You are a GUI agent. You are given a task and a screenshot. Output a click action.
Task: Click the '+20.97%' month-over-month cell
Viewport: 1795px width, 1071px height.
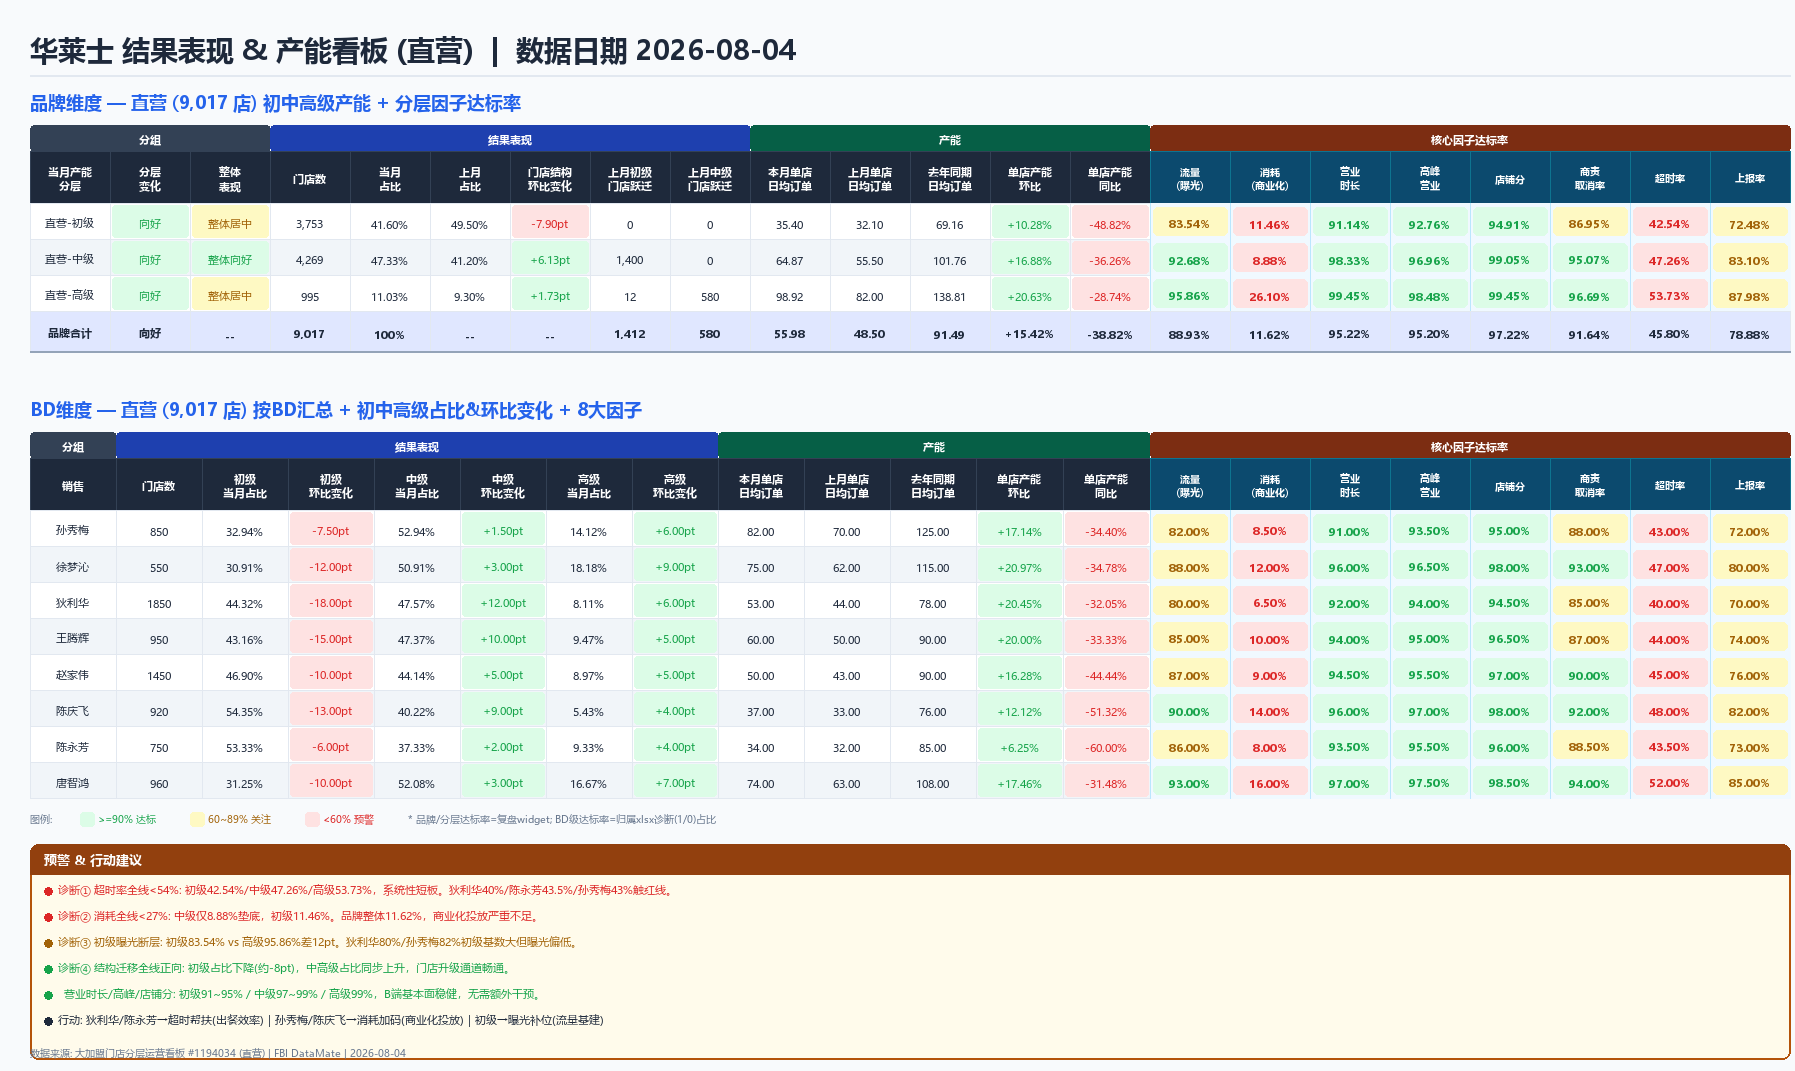(1019, 567)
